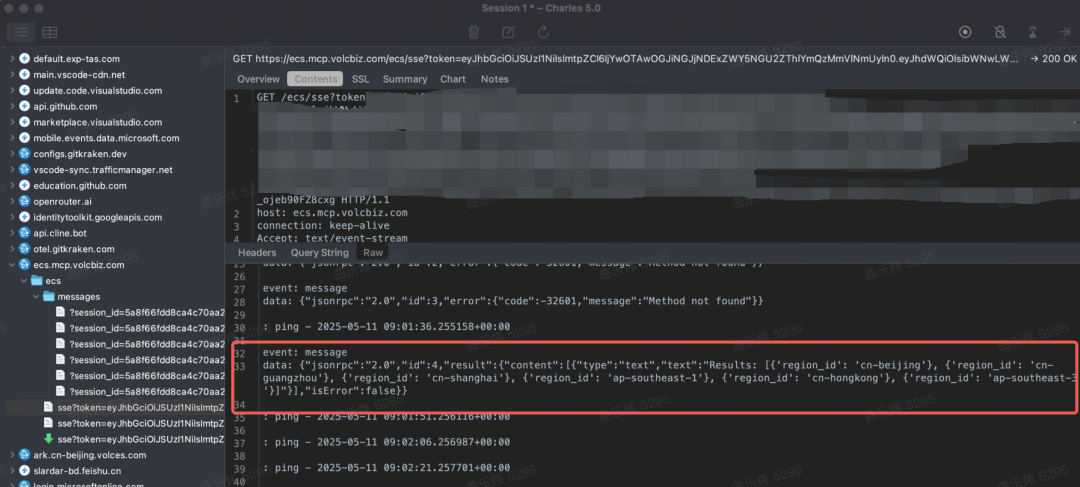Show the Headers response sub-tab
The image size is (1080, 487).
257,253
